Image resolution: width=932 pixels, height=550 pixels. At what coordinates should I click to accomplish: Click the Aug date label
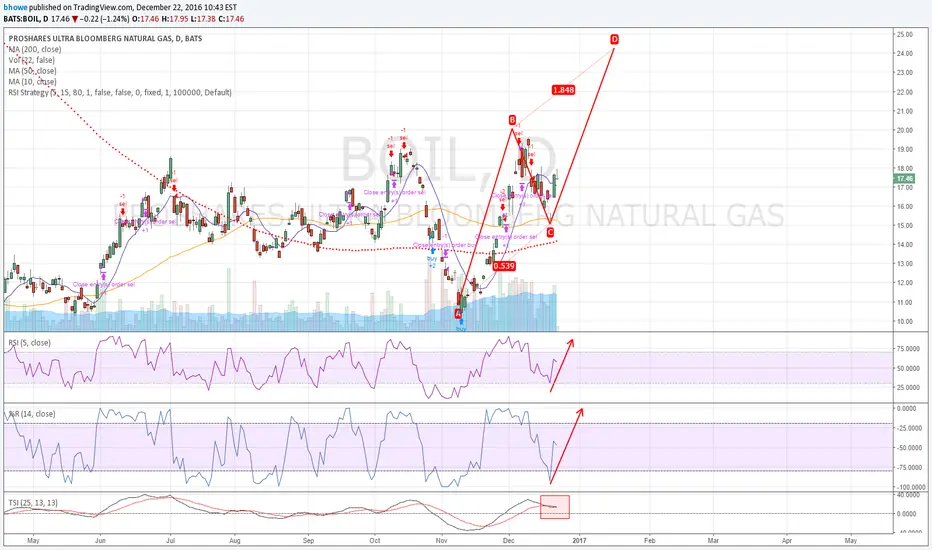coord(235,540)
